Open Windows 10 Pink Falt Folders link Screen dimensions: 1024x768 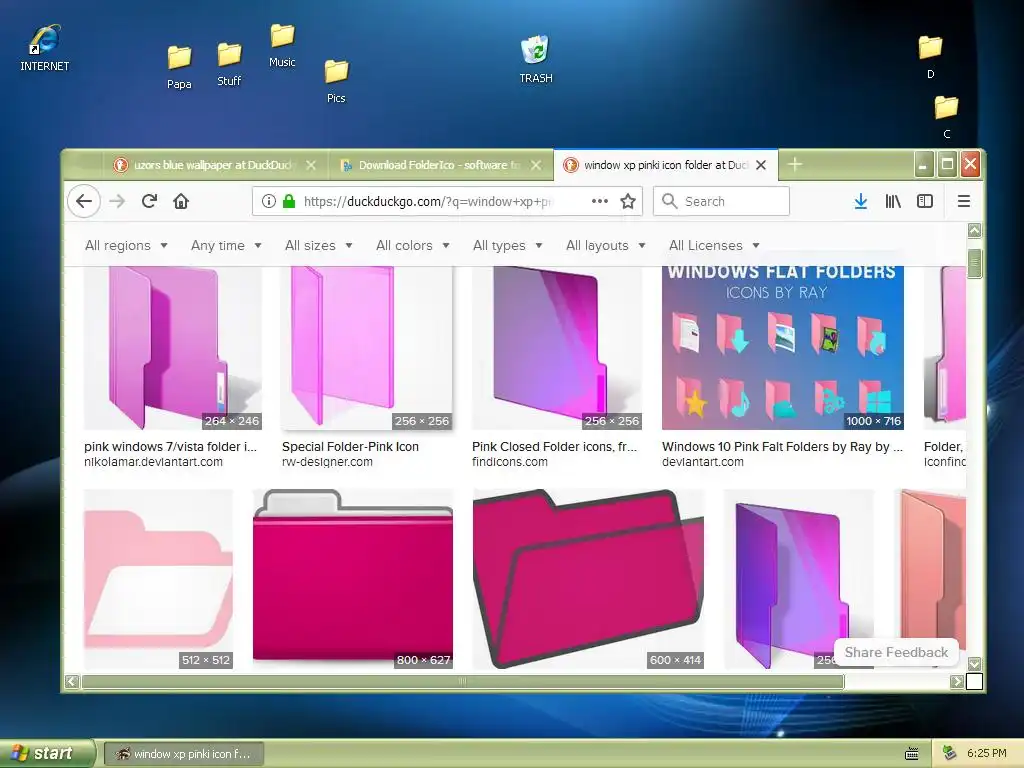(782, 447)
